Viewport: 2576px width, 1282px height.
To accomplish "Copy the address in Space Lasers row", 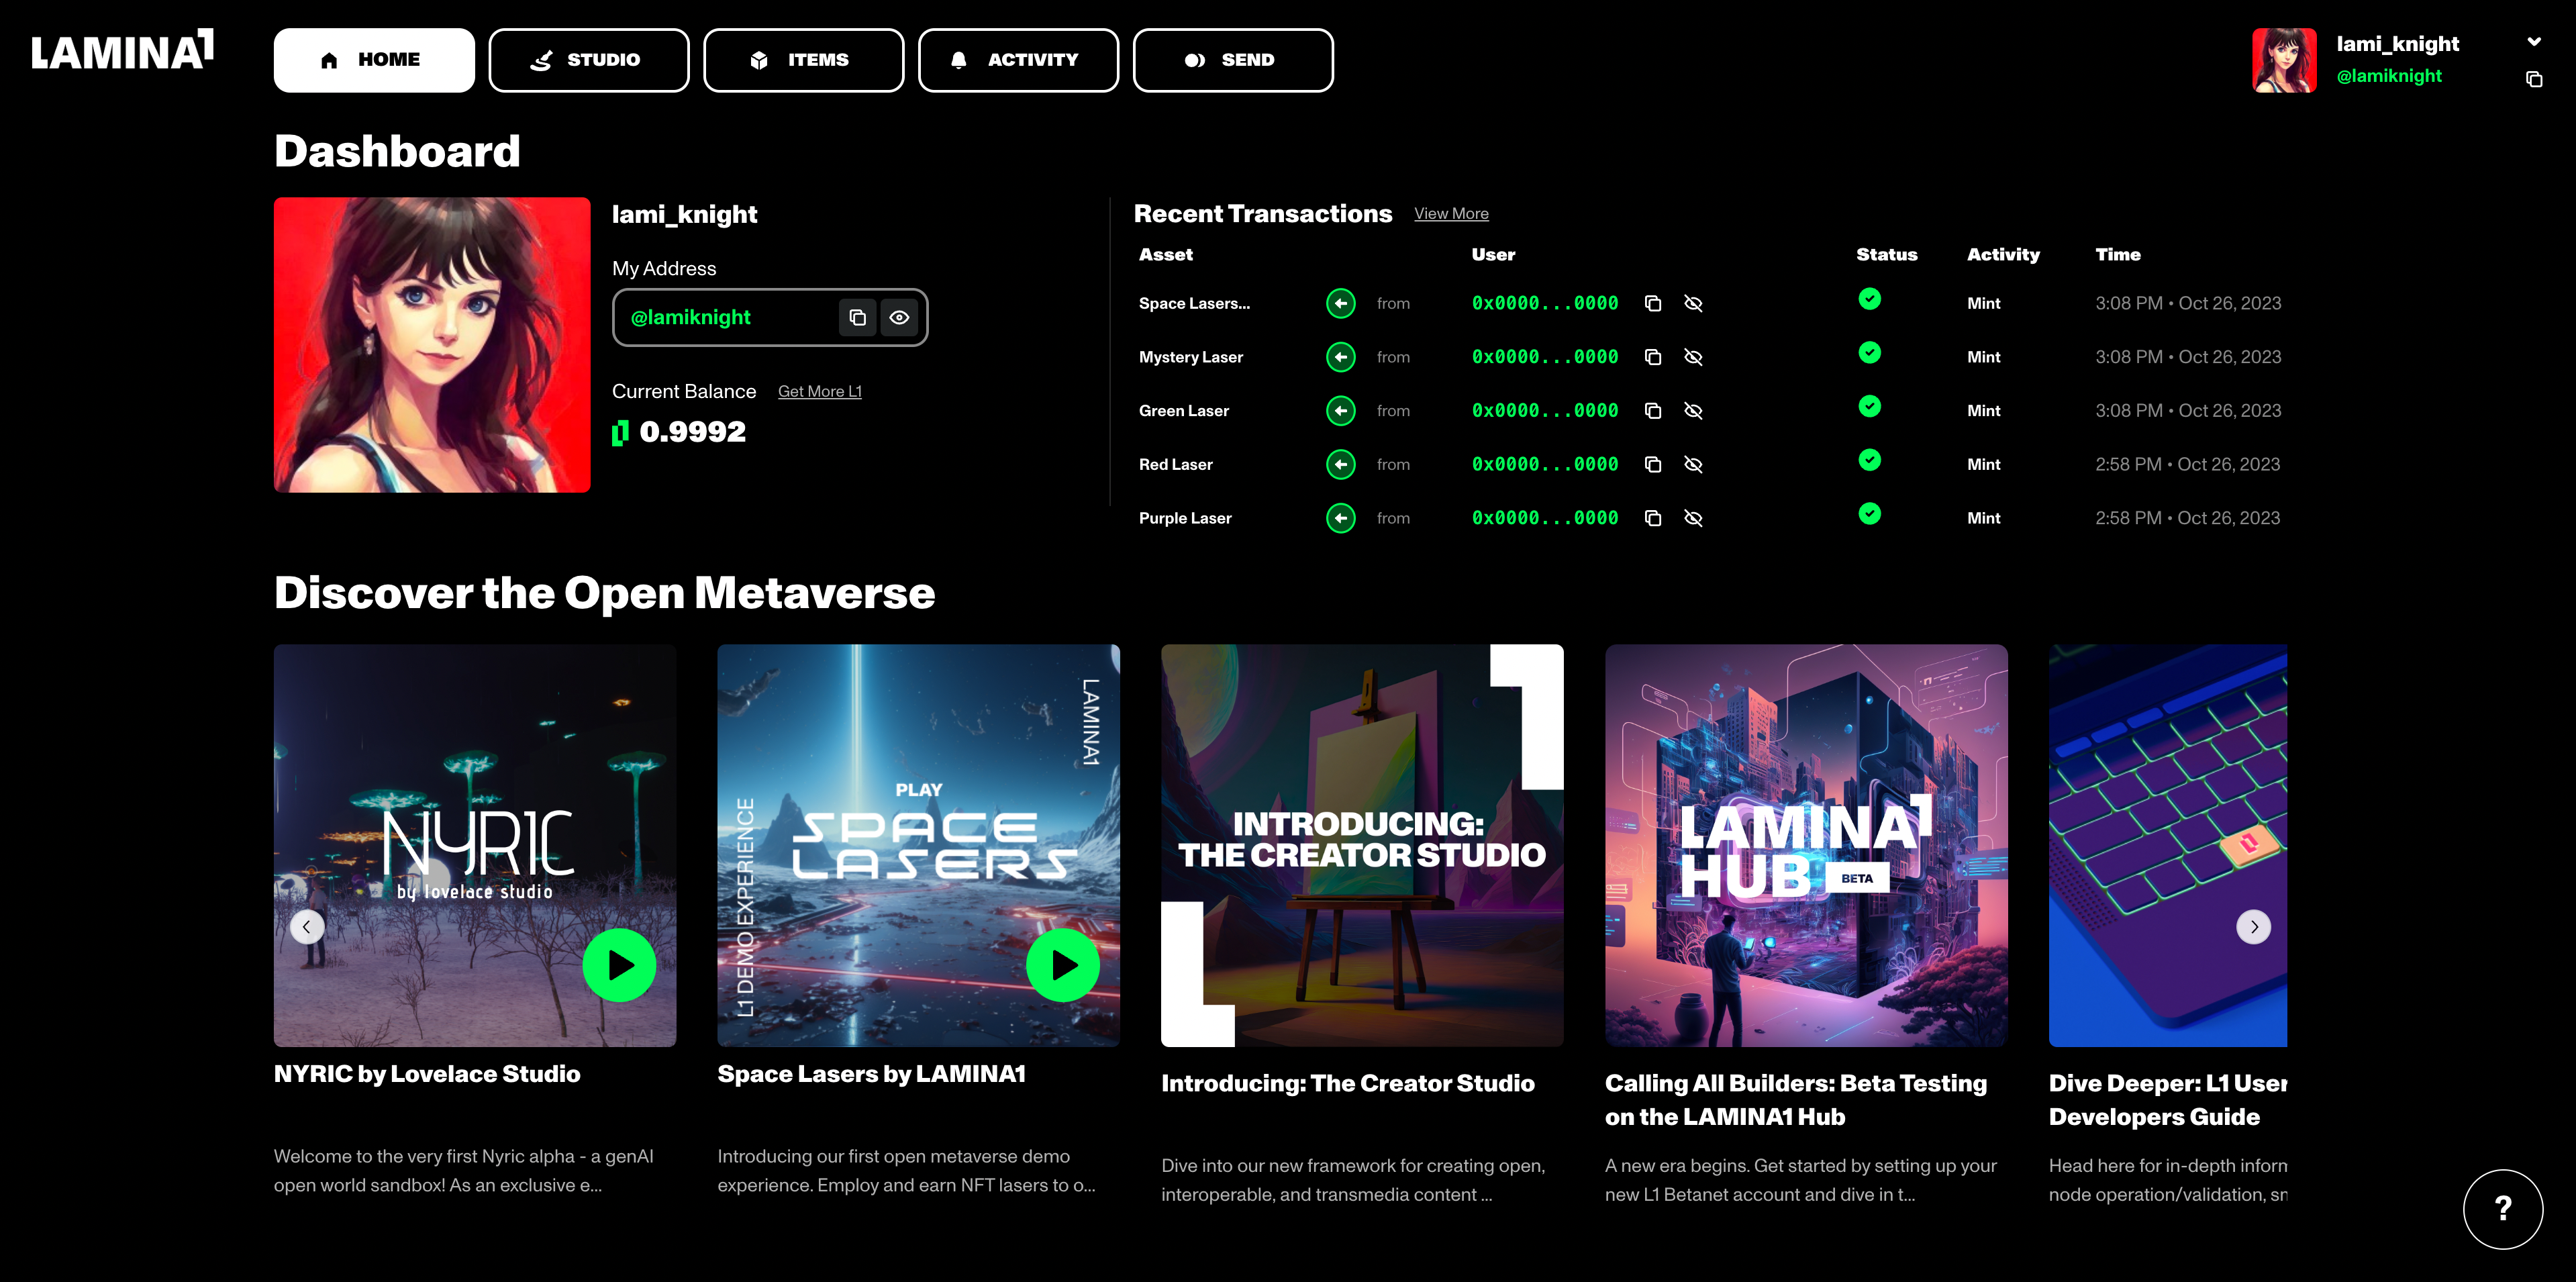I will pyautogui.click(x=1653, y=303).
